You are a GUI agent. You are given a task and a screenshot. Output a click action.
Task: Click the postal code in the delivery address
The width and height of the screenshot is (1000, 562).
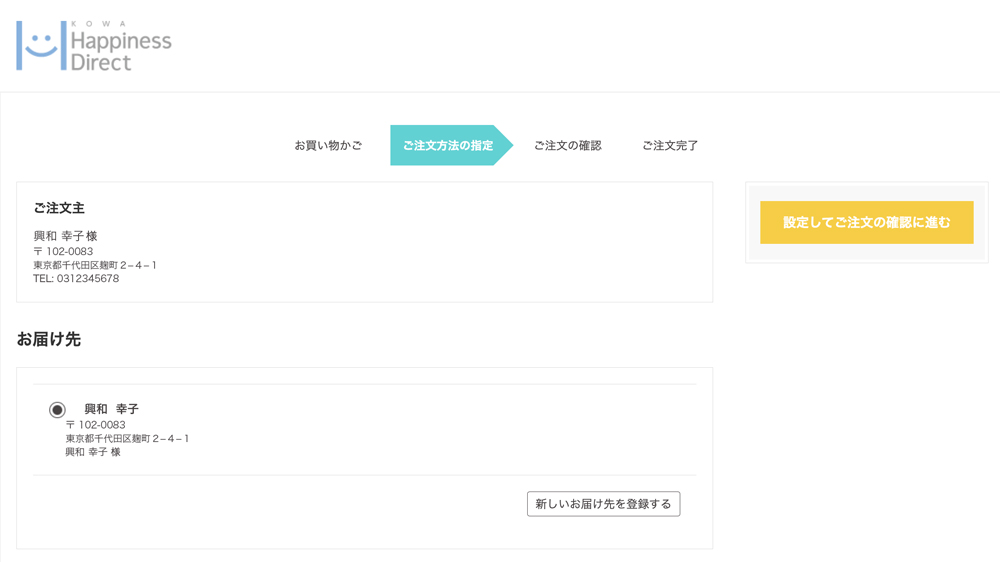pyautogui.click(x=96, y=425)
